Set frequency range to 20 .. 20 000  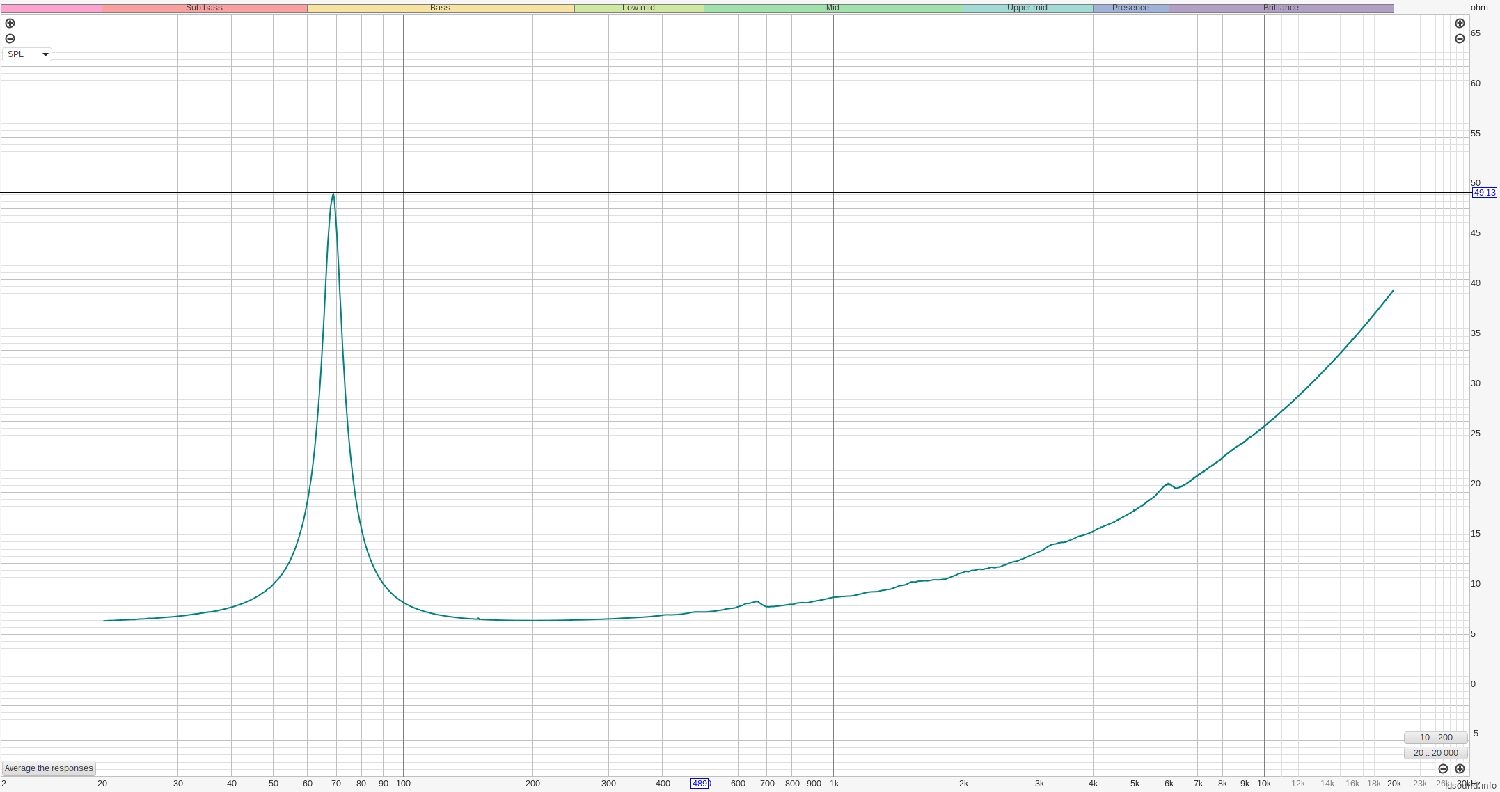coord(1435,752)
